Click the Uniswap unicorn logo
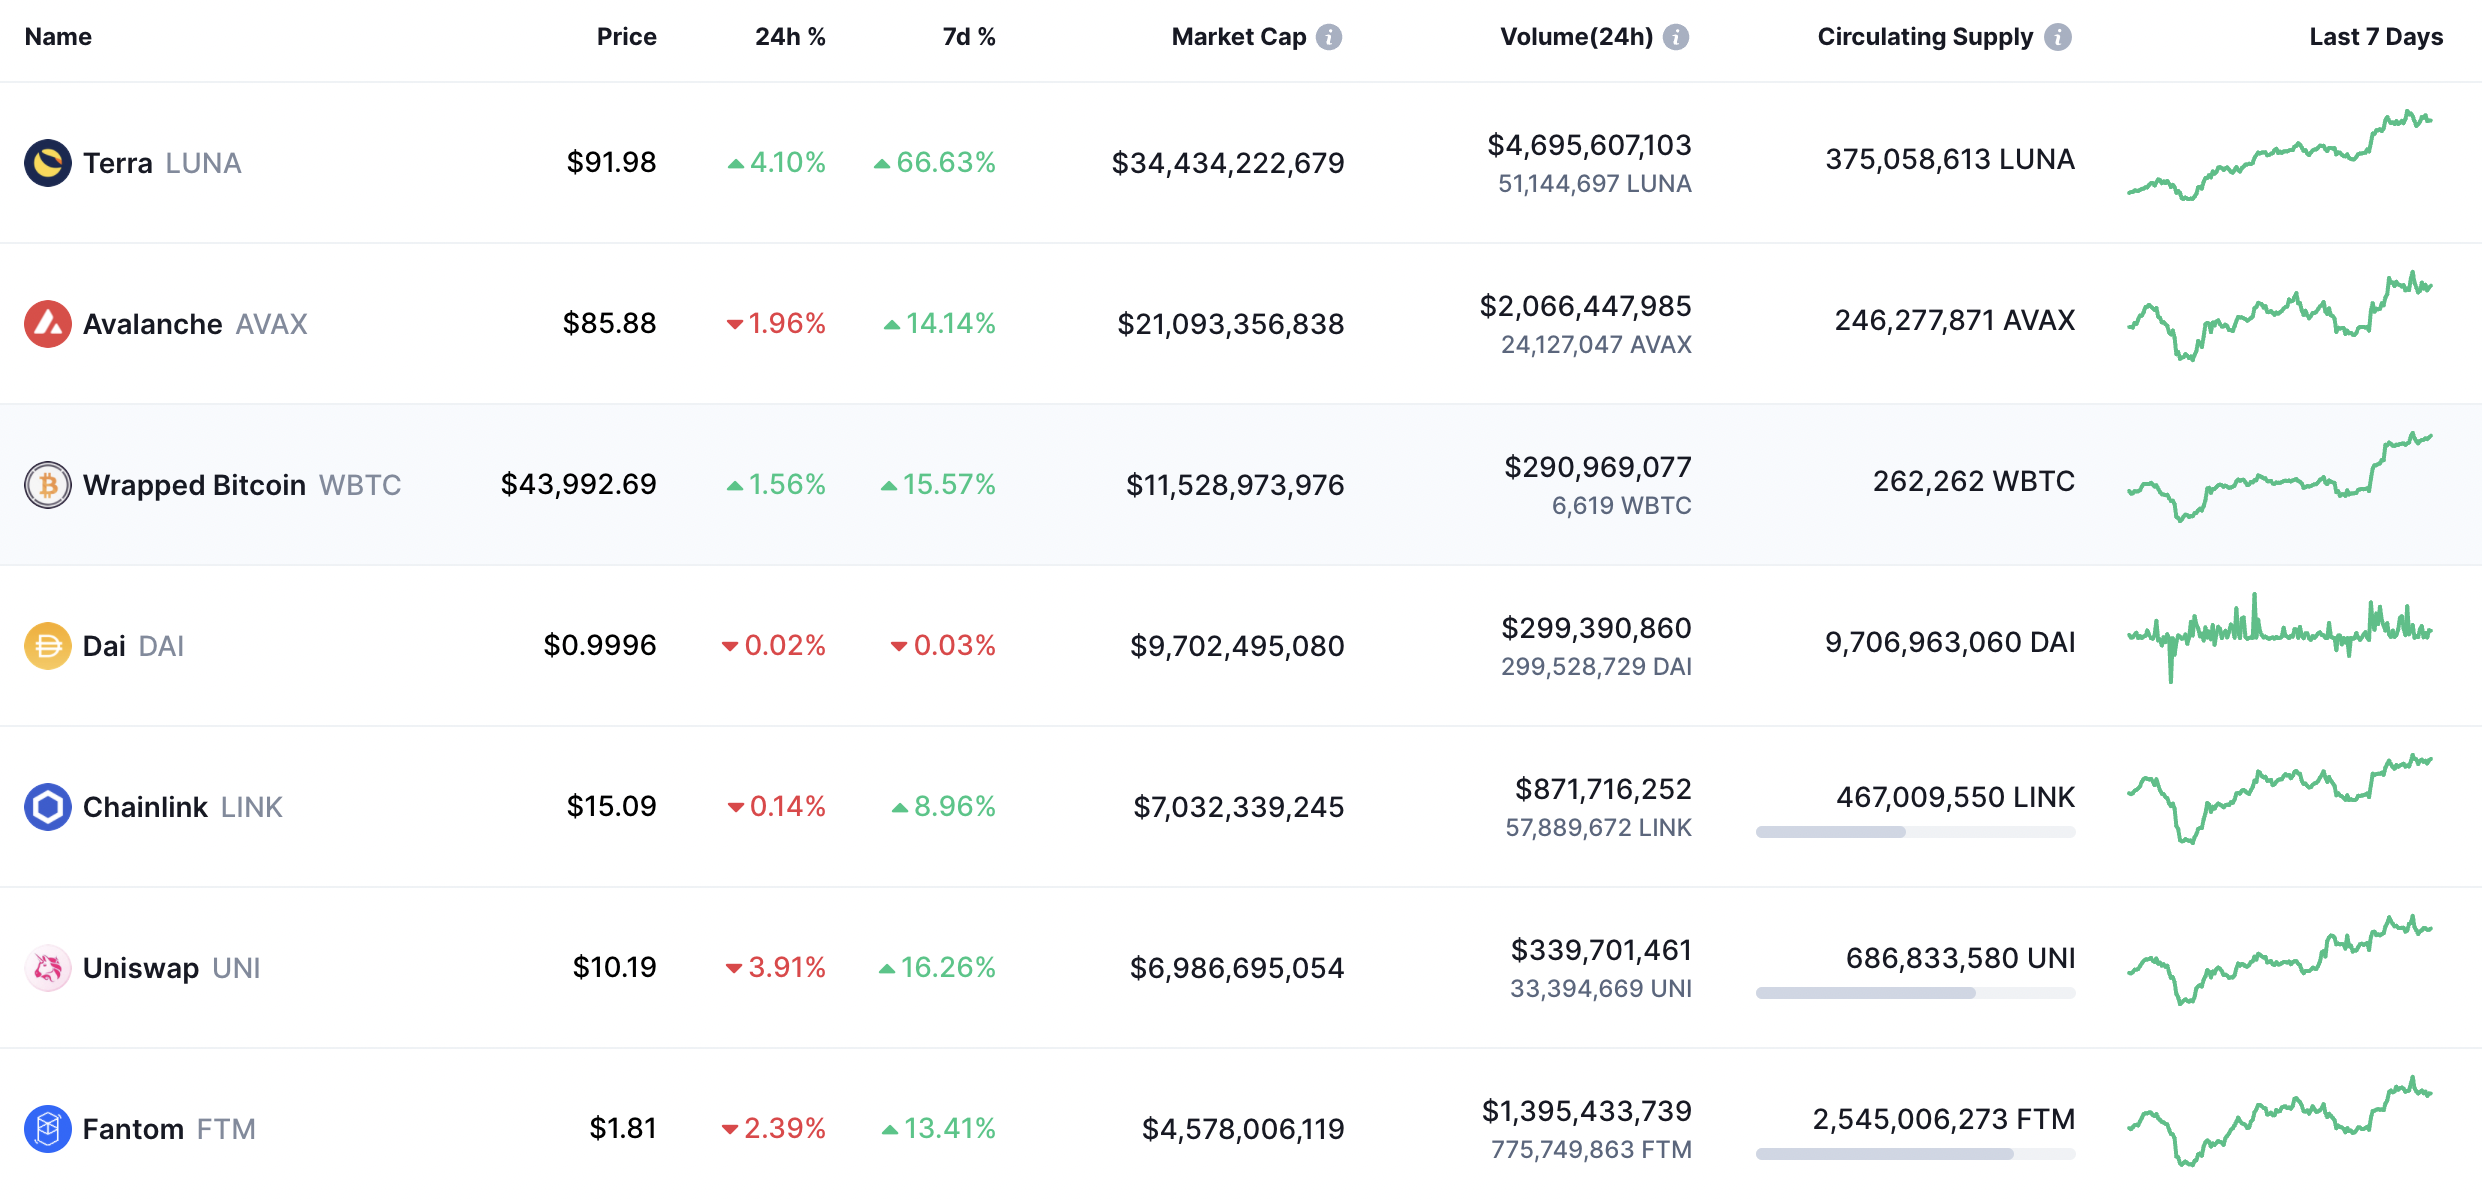2482x1200 pixels. tap(48, 968)
